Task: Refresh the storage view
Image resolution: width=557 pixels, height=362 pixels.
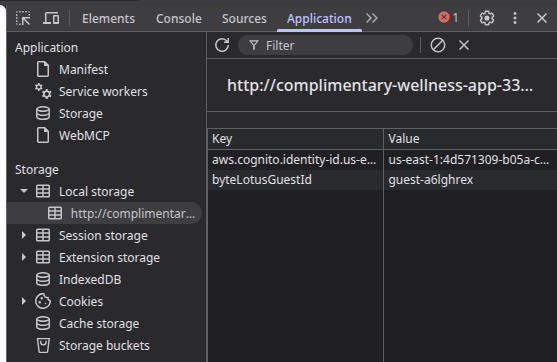Action: coord(222,45)
